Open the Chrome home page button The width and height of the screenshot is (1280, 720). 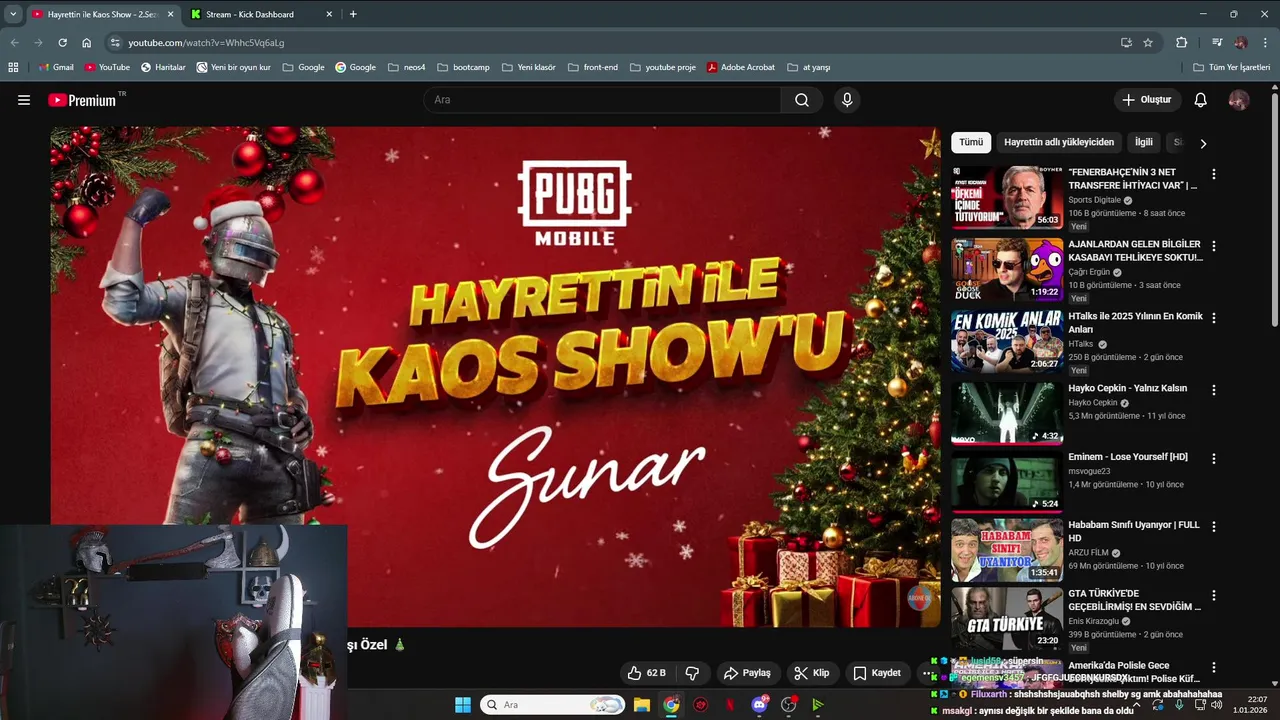coord(86,43)
